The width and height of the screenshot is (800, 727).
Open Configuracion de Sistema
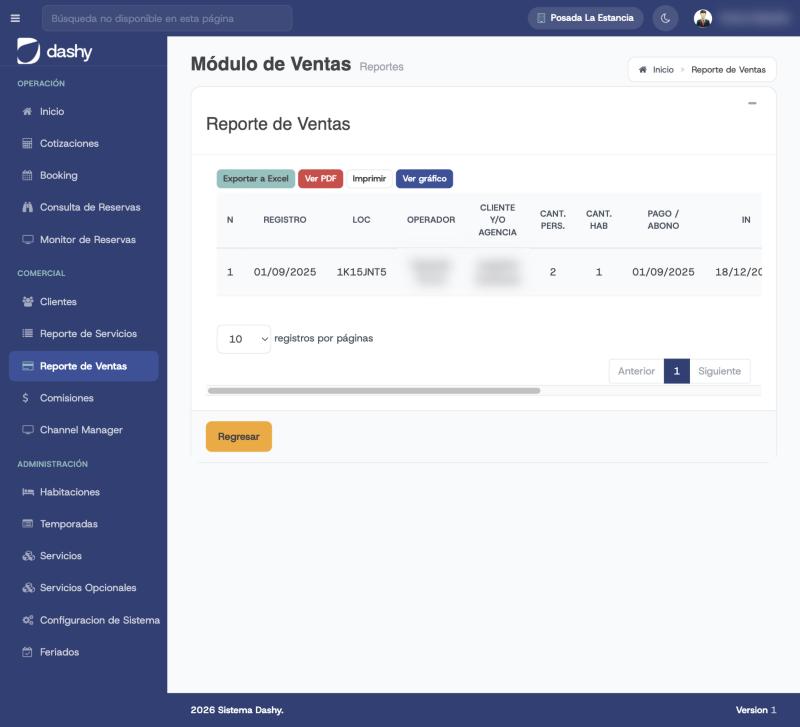[x=84, y=620]
